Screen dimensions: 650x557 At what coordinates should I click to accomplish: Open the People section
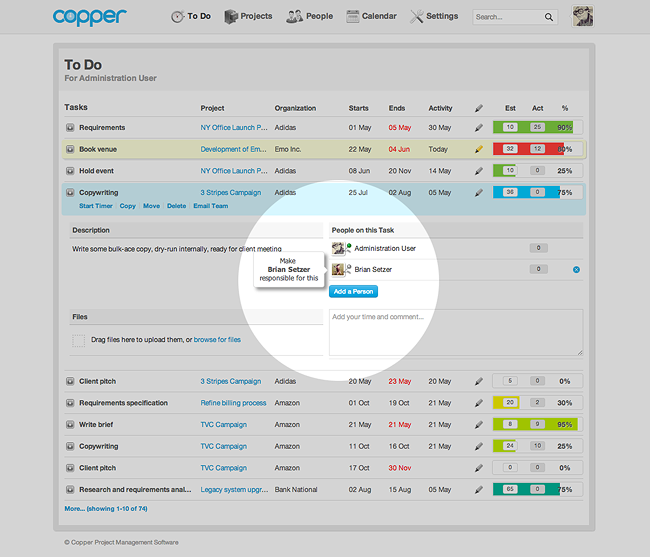coord(310,16)
